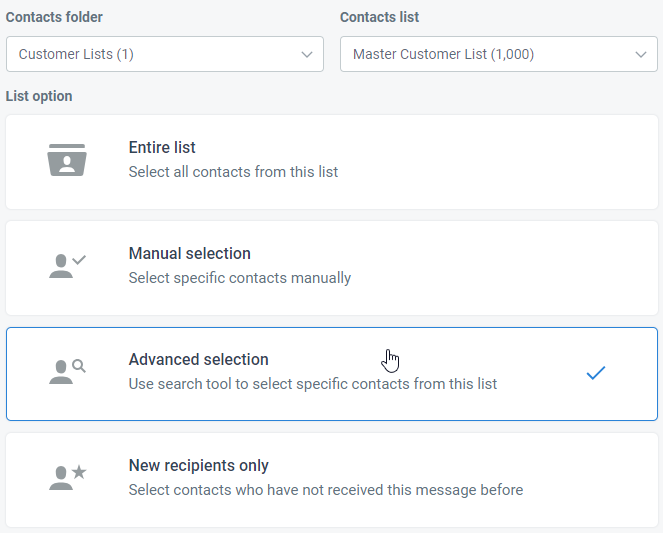
Task: Click 'Select specific contacts manually' description
Action: 240,278
